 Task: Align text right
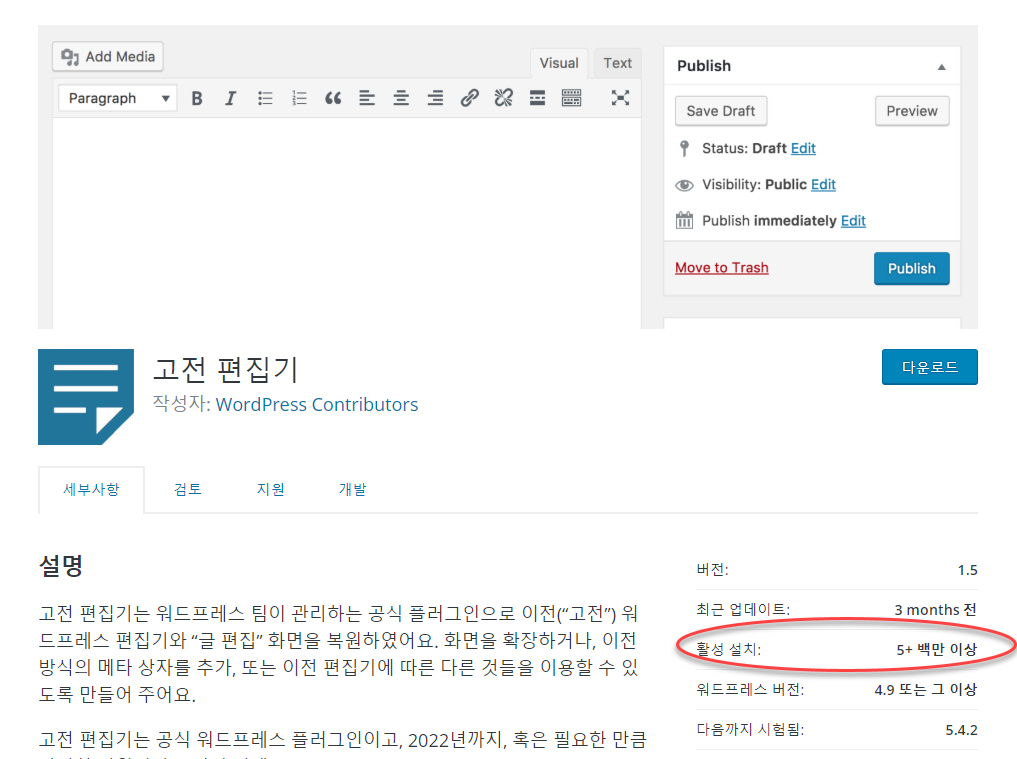pyautogui.click(x=435, y=98)
